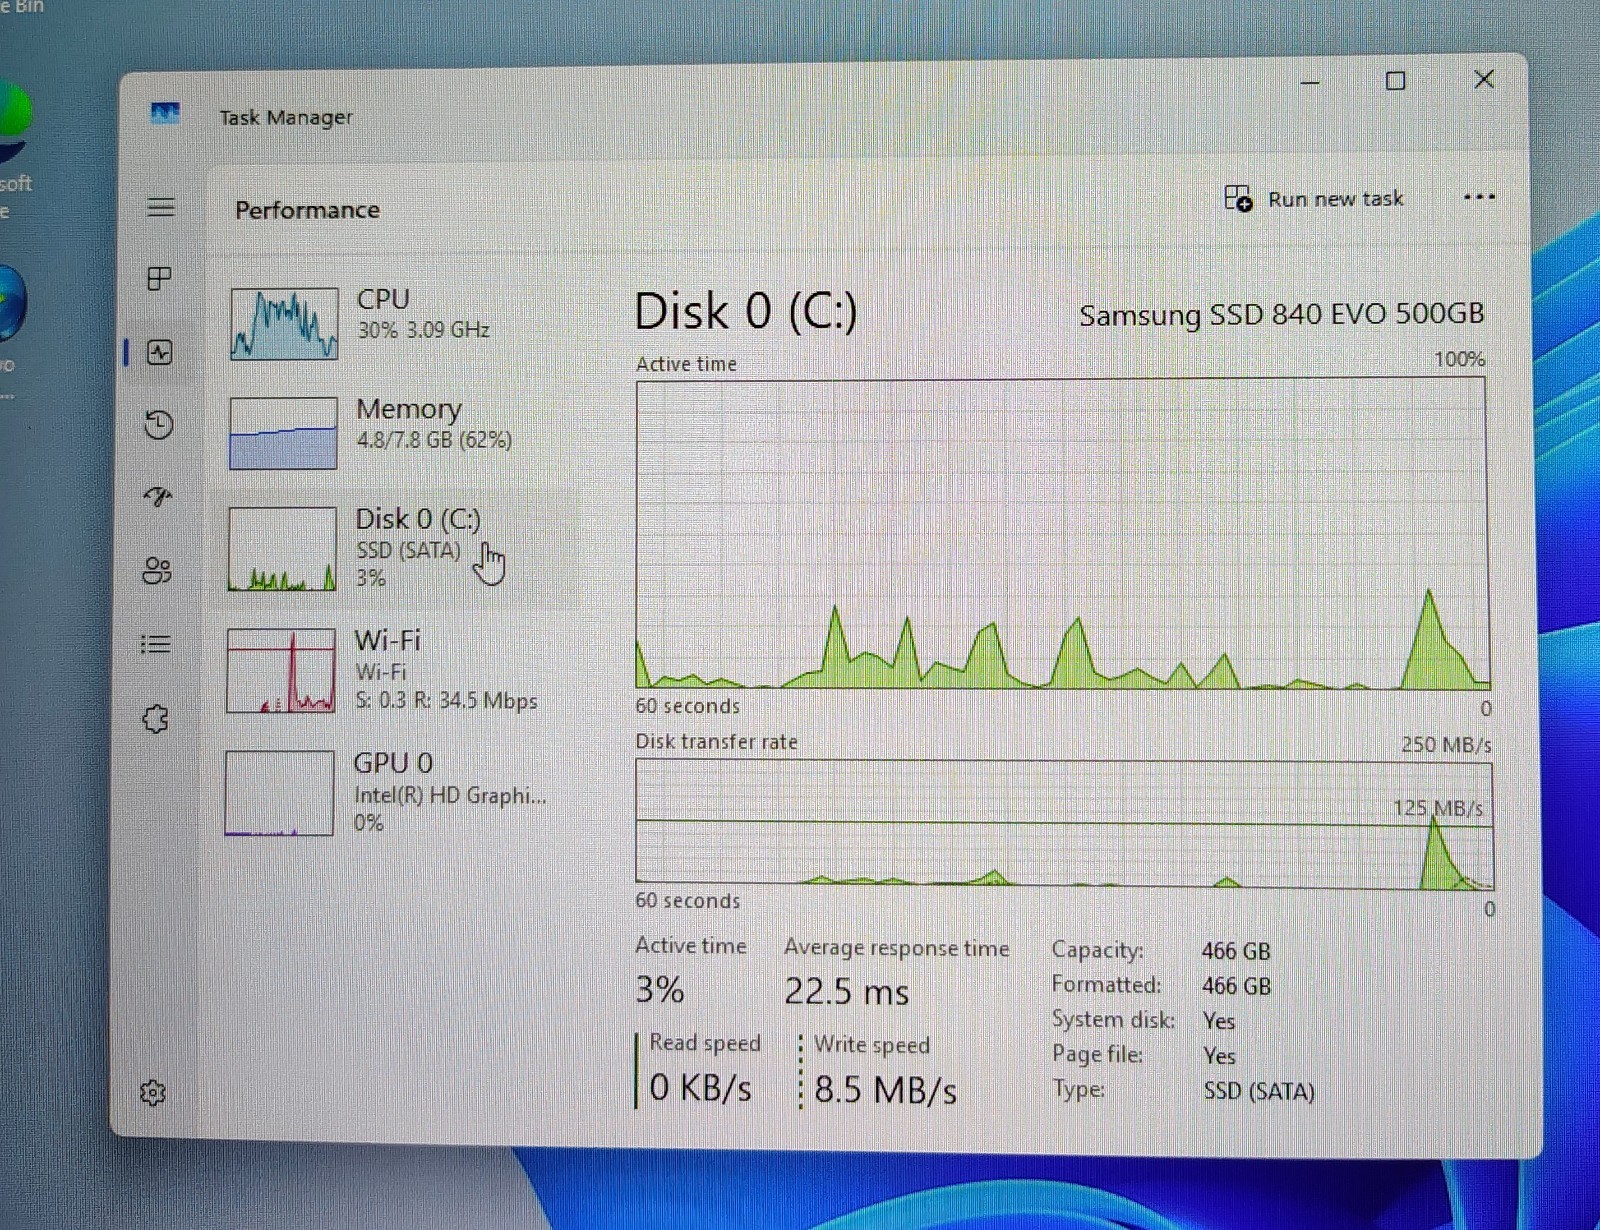This screenshot has height=1230, width=1600.
Task: Click the GPU 0 mini graph thumbnail
Action: click(x=279, y=792)
